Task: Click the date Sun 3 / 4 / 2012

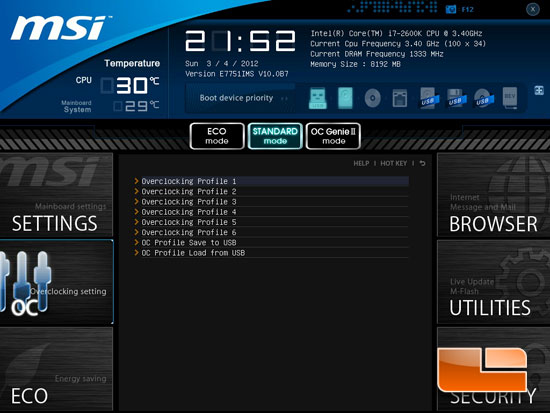Action: click(222, 64)
